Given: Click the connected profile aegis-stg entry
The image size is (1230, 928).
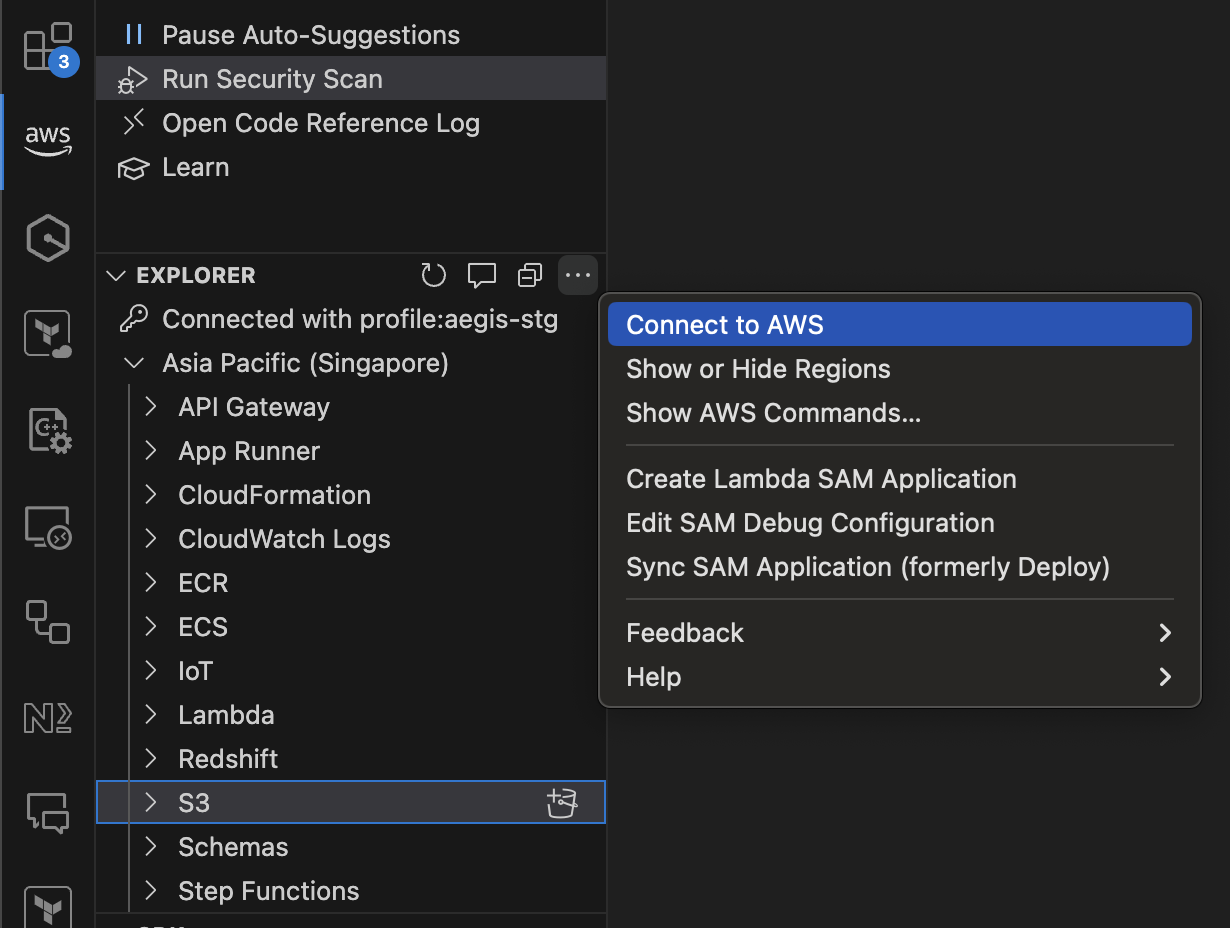Looking at the screenshot, I should pyautogui.click(x=359, y=319).
